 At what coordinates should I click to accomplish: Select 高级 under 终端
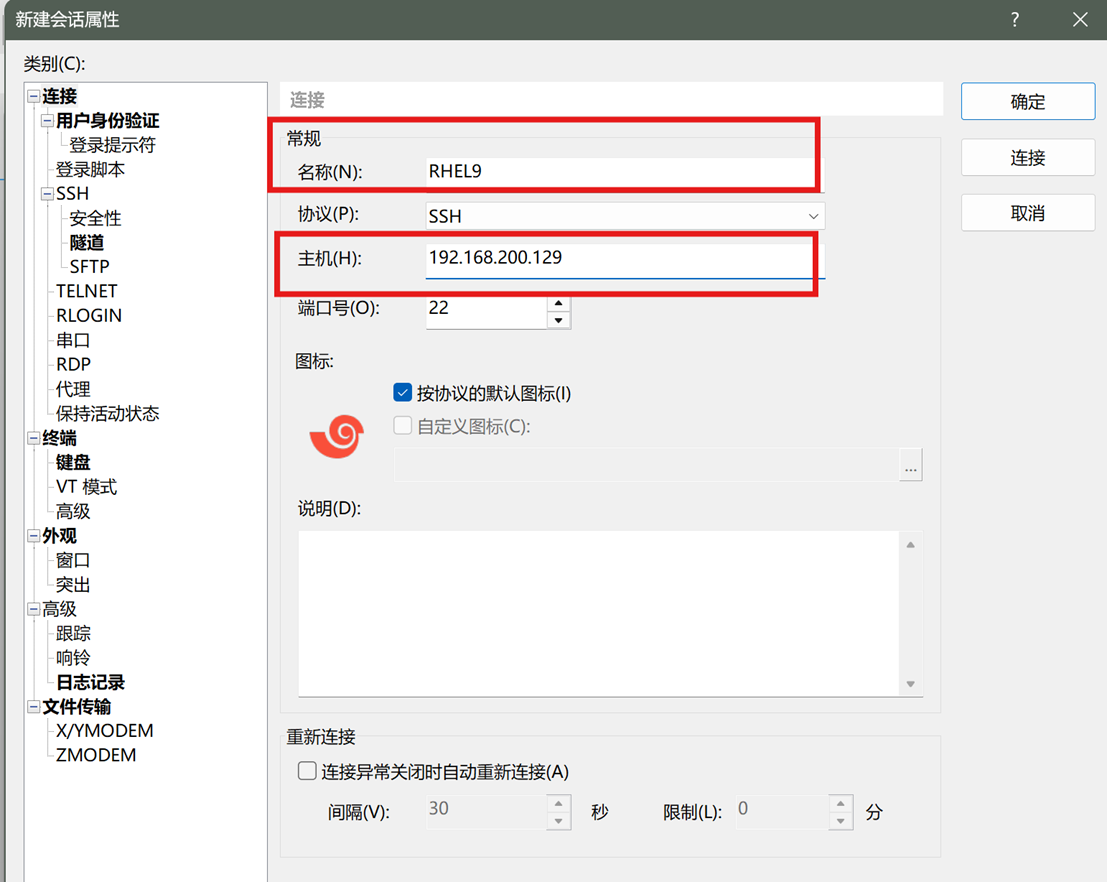[73, 511]
